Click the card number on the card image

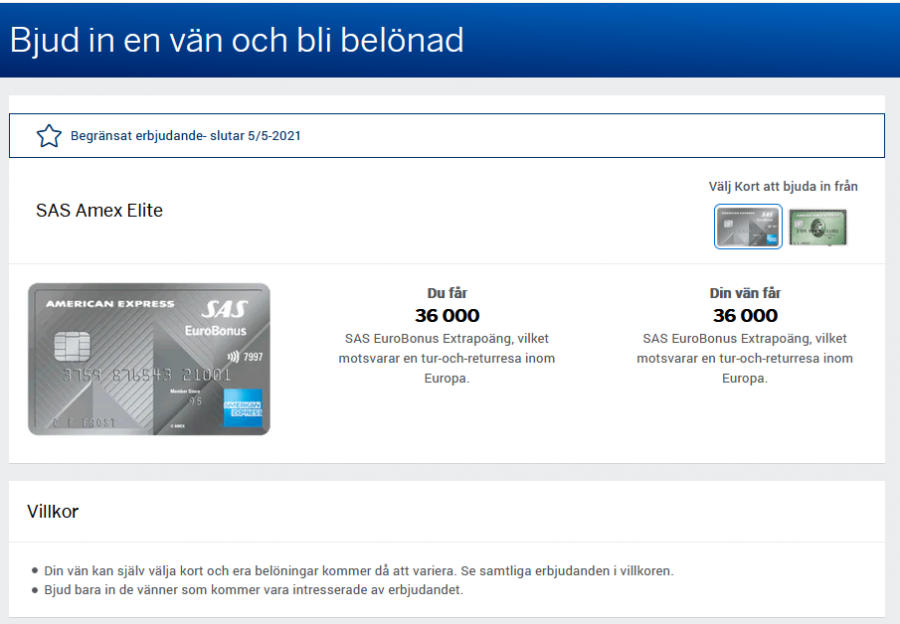pos(146,376)
